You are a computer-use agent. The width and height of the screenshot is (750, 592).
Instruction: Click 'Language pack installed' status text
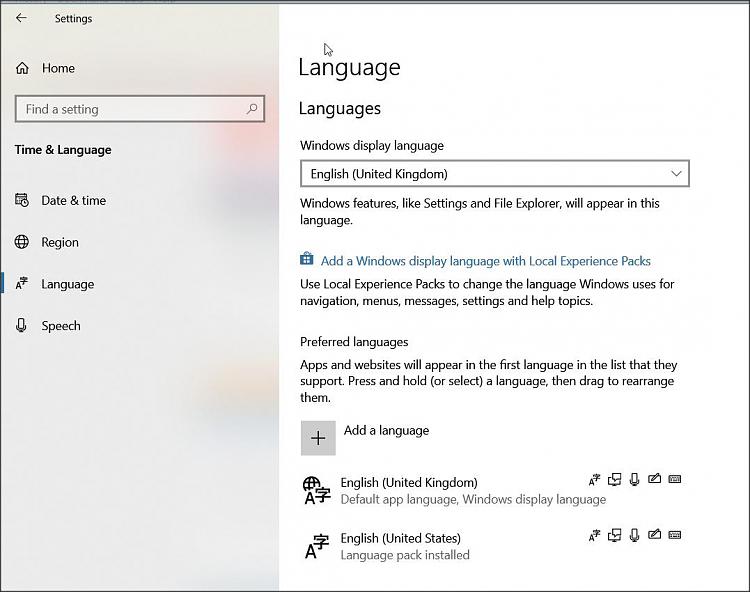point(405,555)
